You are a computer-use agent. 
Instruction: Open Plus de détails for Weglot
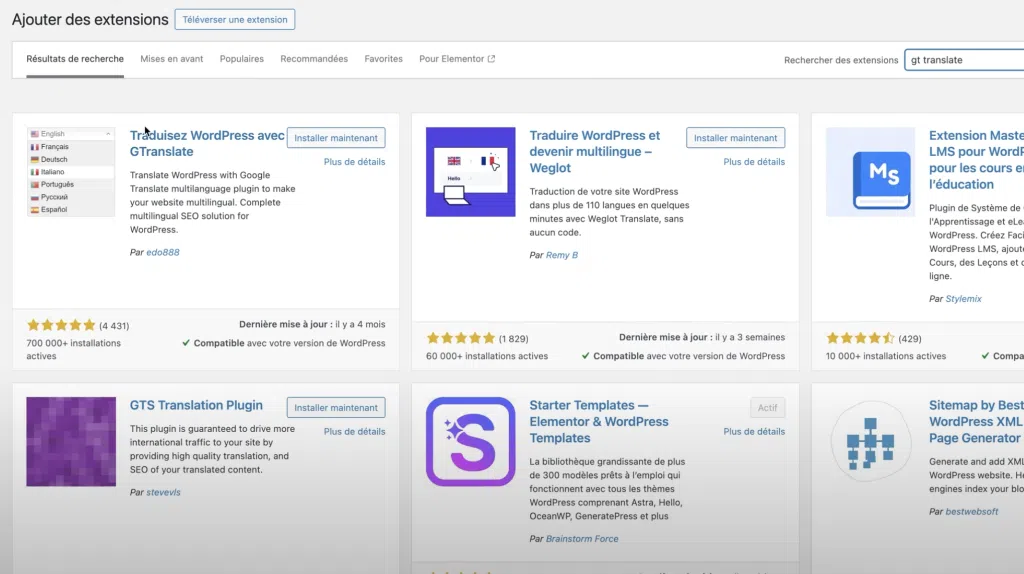click(x=754, y=162)
